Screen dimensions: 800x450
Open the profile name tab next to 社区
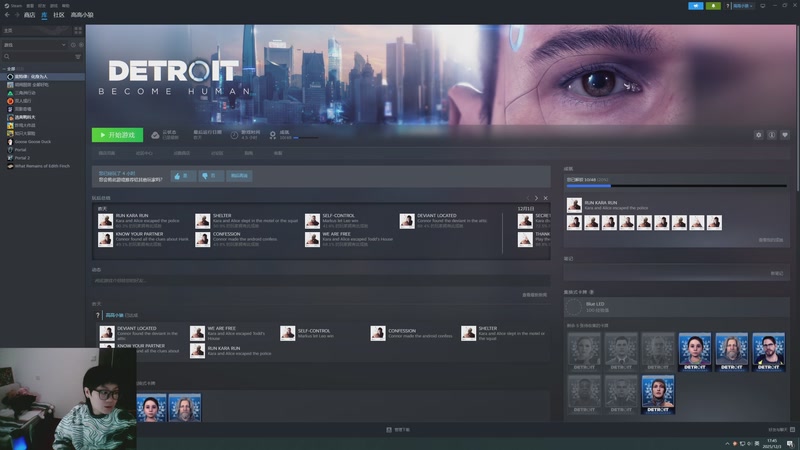(x=82, y=15)
